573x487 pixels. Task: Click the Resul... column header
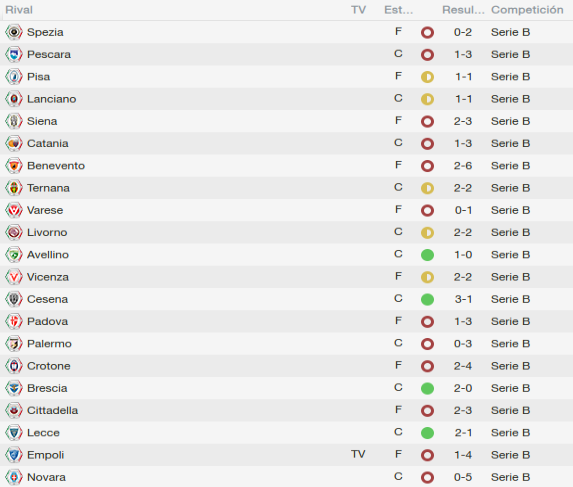(x=463, y=10)
